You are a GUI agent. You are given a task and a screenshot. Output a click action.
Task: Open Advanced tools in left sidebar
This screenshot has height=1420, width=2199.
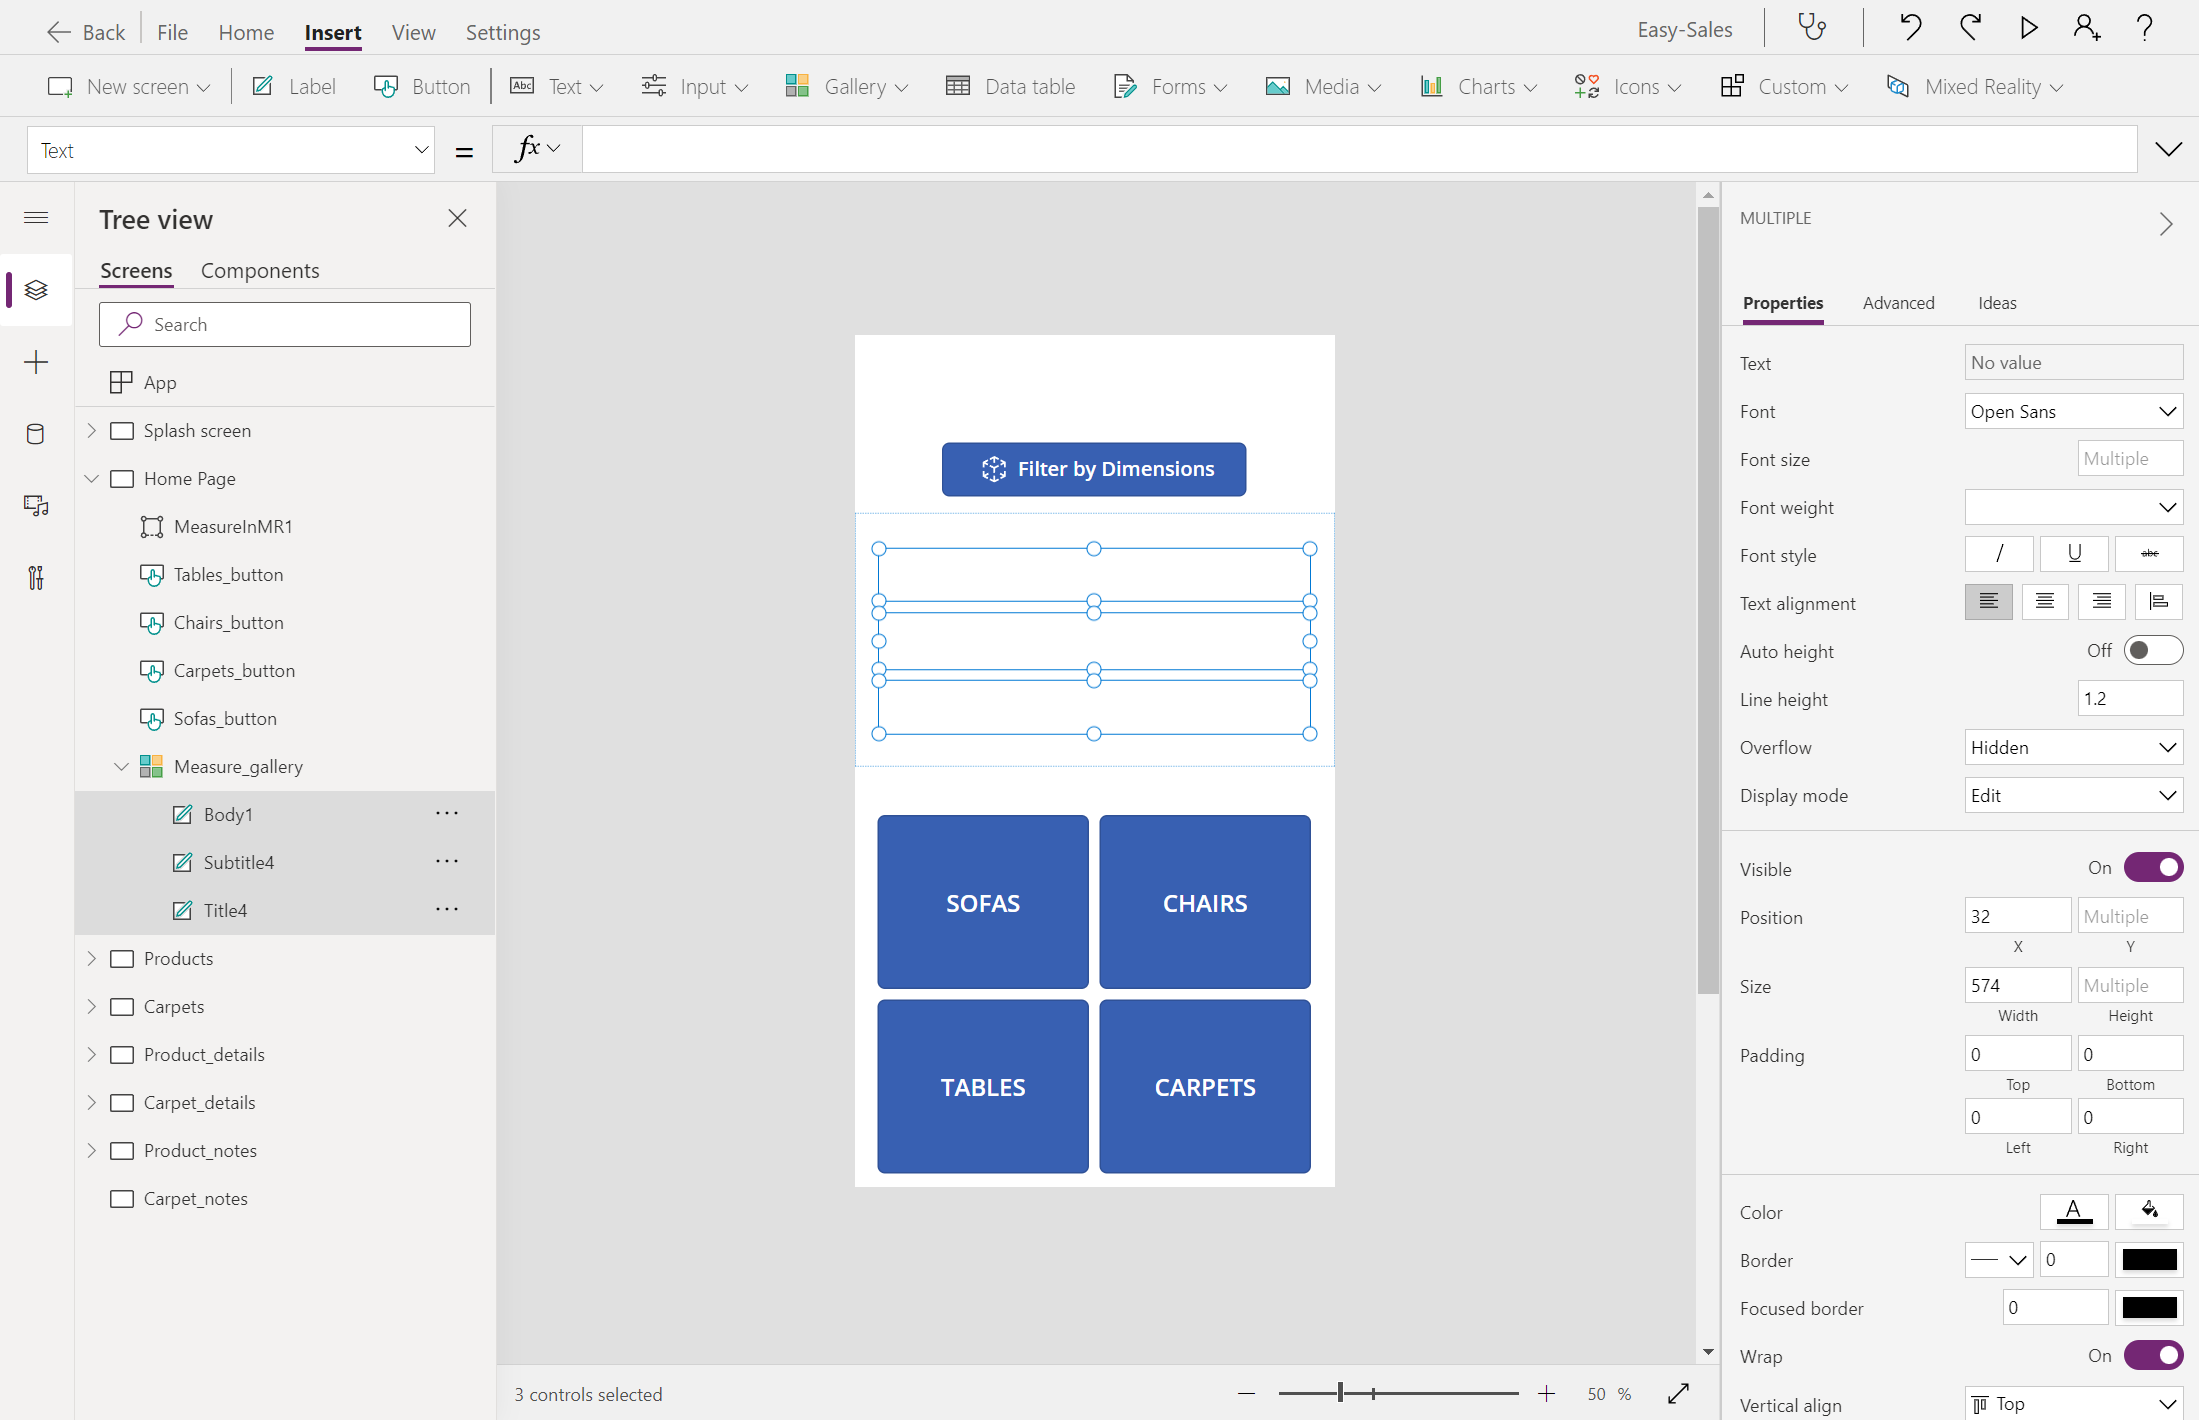(x=36, y=578)
